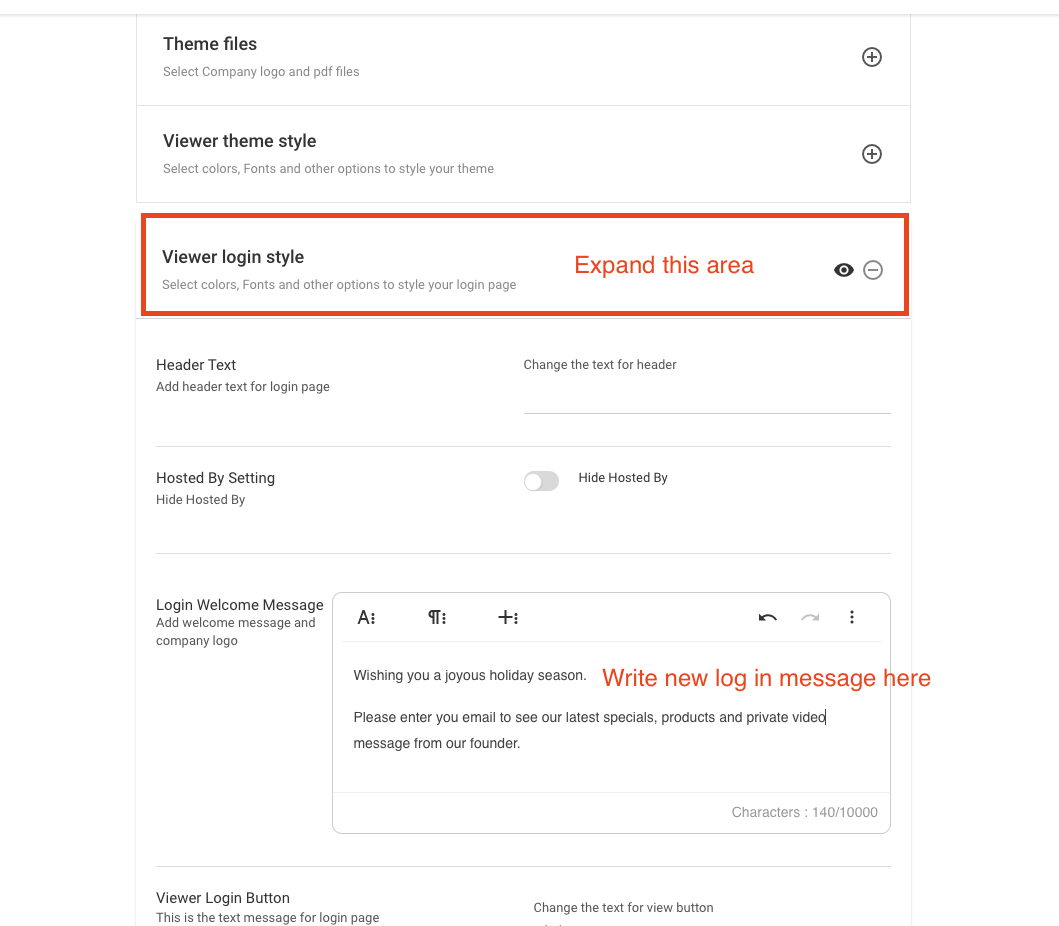Click the Theme files section title
Image resolution: width=1059 pixels, height=926 pixels.
pyautogui.click(x=210, y=44)
